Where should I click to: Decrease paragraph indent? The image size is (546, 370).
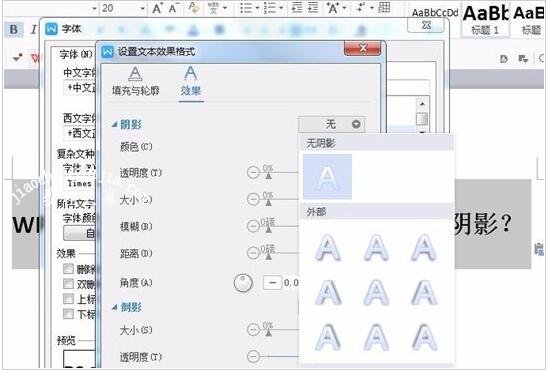tap(297, 7)
